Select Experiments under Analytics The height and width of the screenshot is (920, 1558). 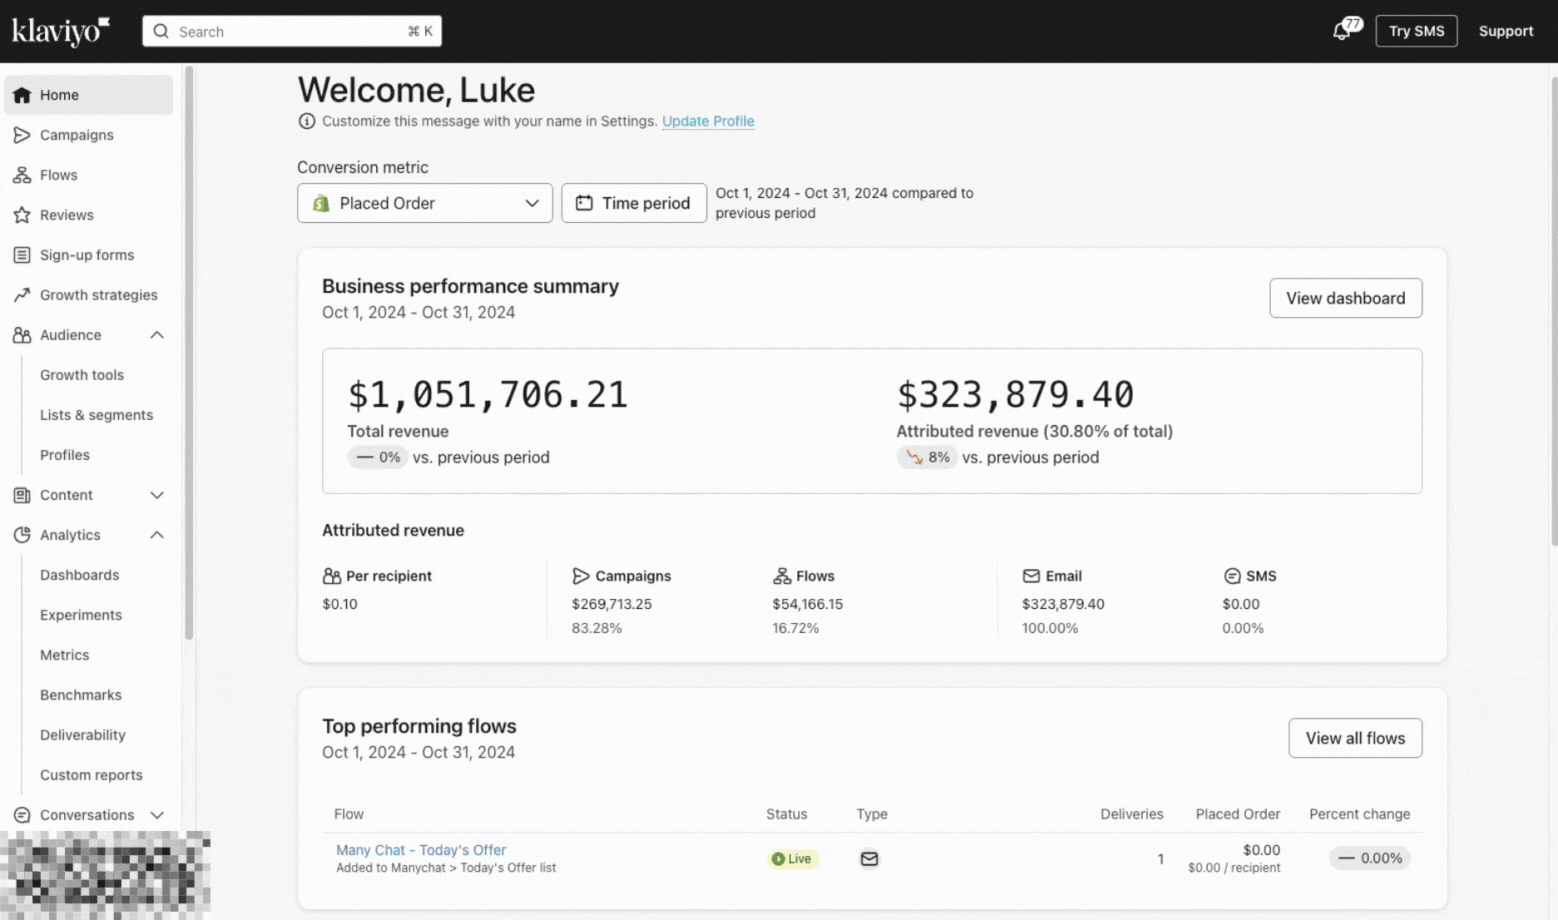(81, 615)
